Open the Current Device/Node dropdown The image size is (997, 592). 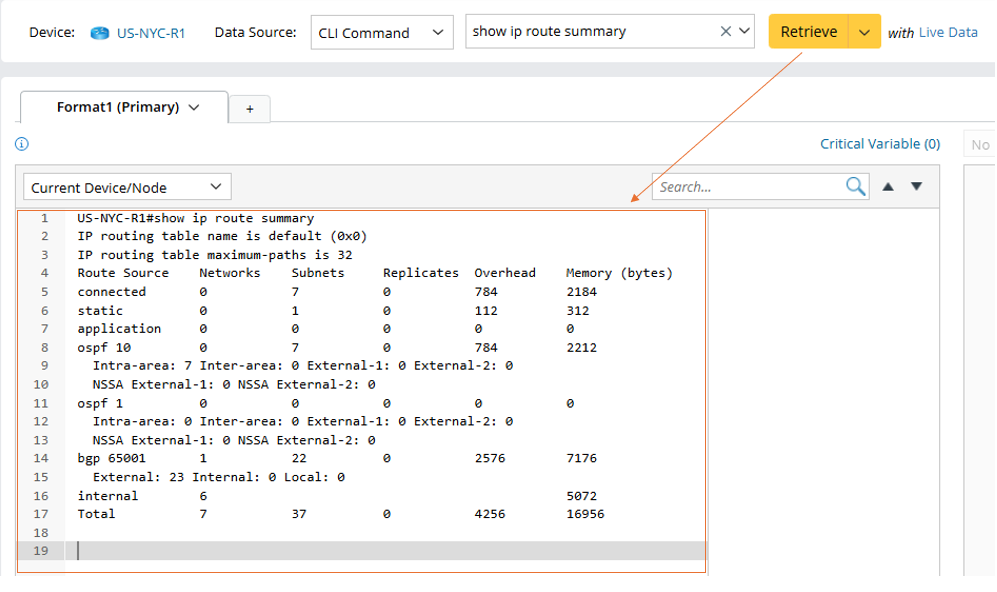[127, 187]
